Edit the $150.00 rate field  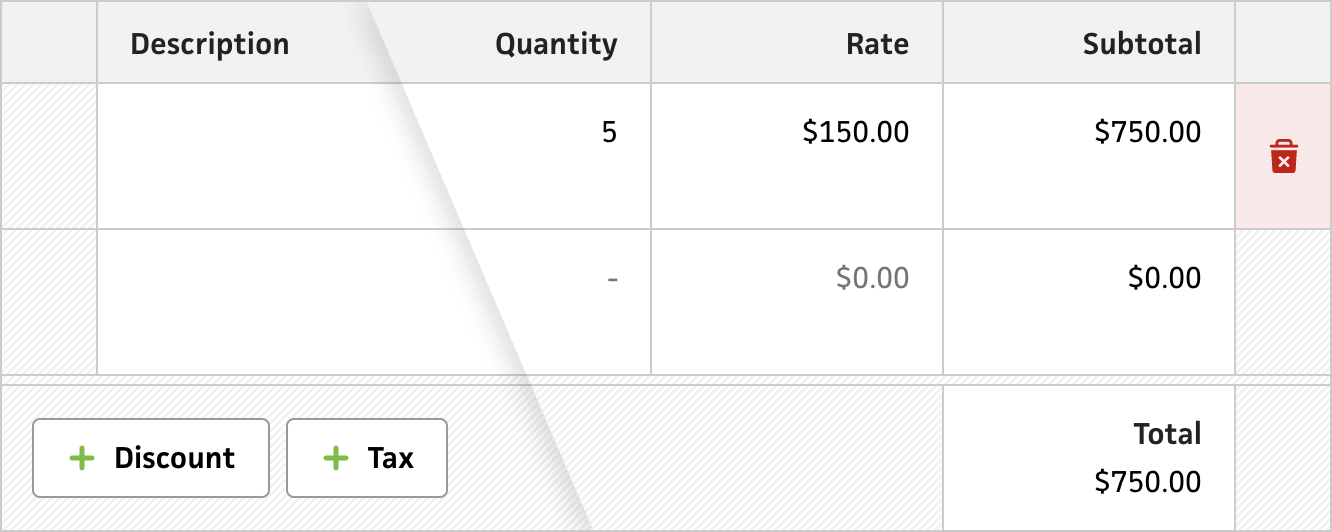click(x=797, y=156)
